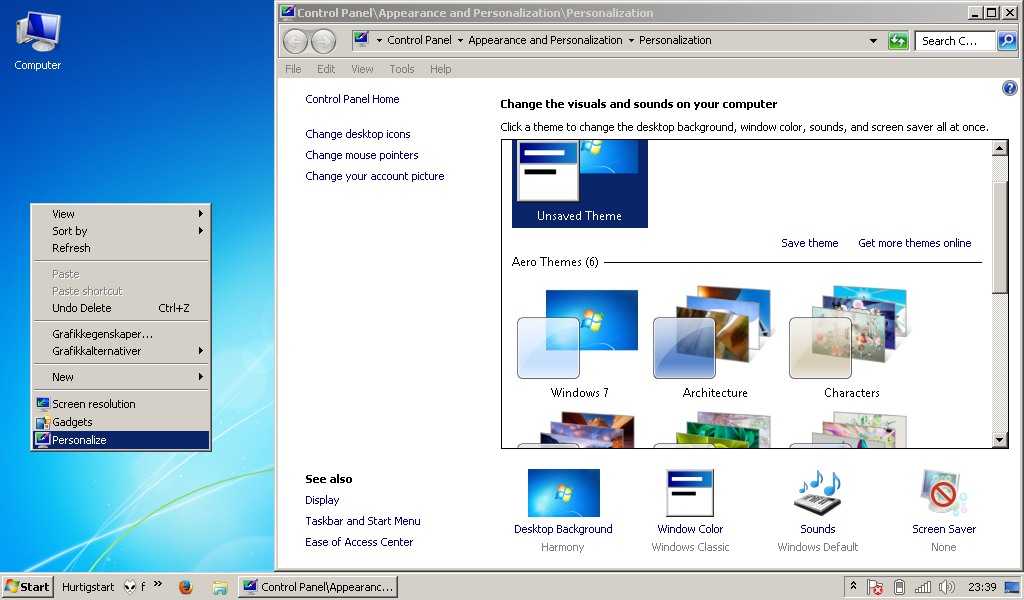Click Get more themes online link
The width and height of the screenshot is (1024, 600).
(914, 243)
